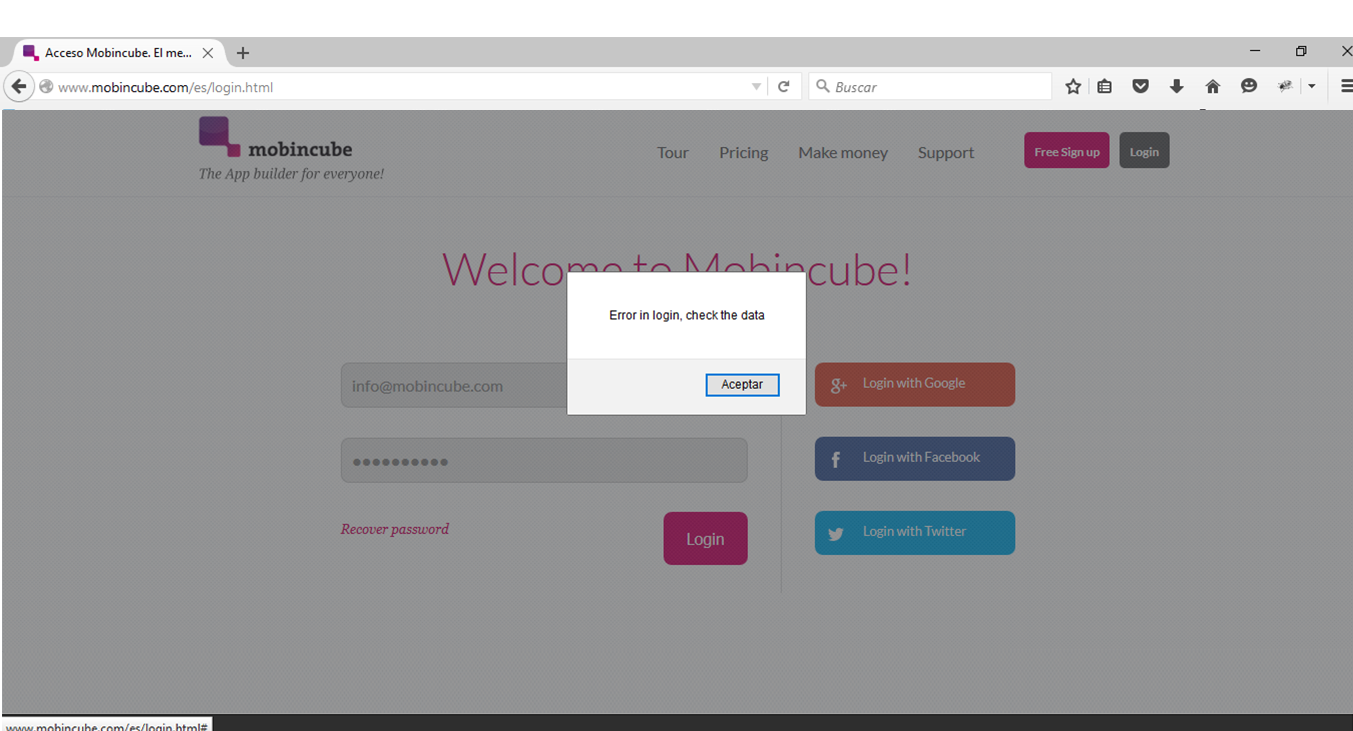Click the header Login button
Screen dimensions: 1353x731
[1144, 151]
